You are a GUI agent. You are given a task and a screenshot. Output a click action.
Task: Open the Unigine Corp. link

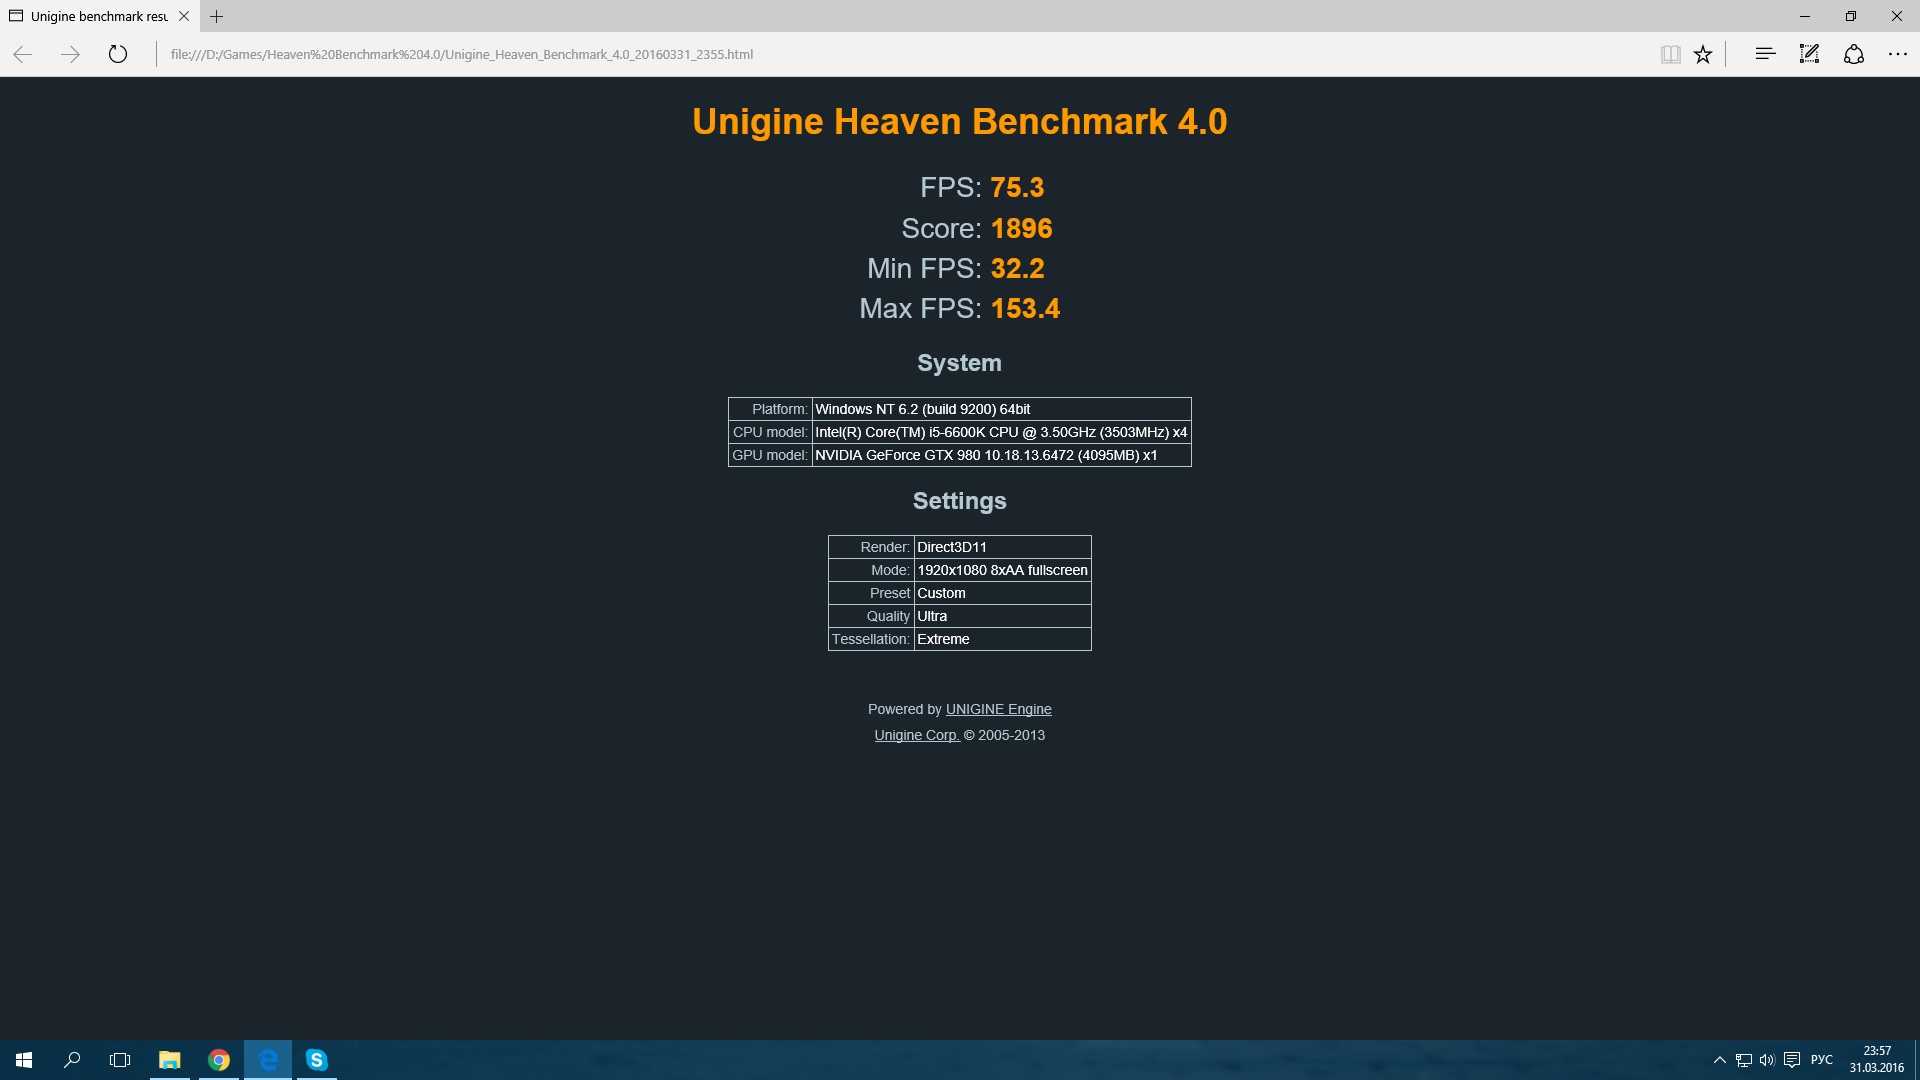[x=916, y=735]
